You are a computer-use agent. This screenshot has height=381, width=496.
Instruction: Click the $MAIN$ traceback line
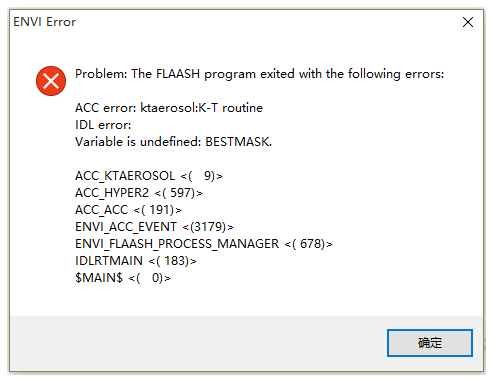point(123,278)
